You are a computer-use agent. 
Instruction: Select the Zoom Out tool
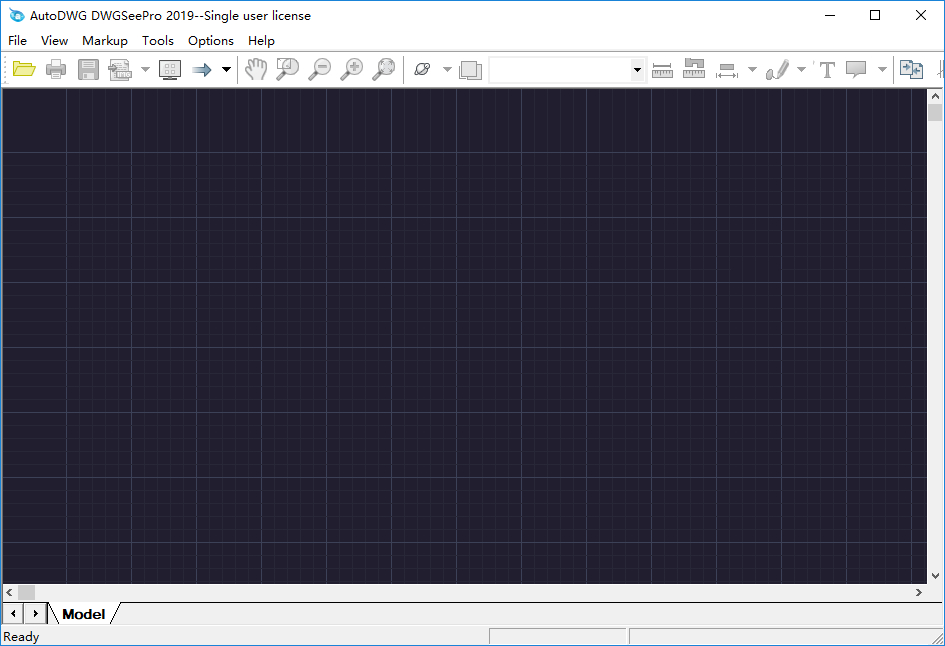click(320, 69)
